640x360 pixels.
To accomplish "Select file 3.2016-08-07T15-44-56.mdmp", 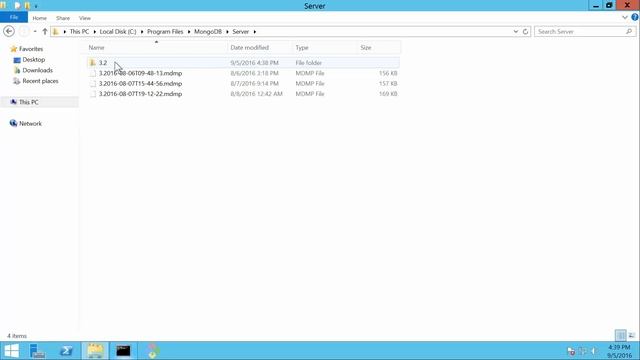I will (x=140, y=83).
